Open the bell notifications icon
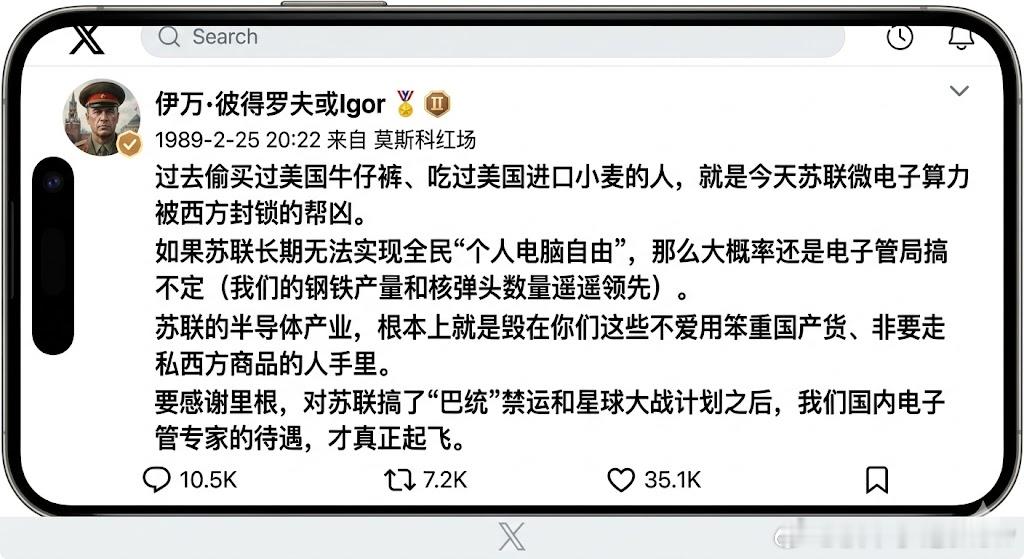Viewport: 1024px width, 559px height. click(961, 37)
